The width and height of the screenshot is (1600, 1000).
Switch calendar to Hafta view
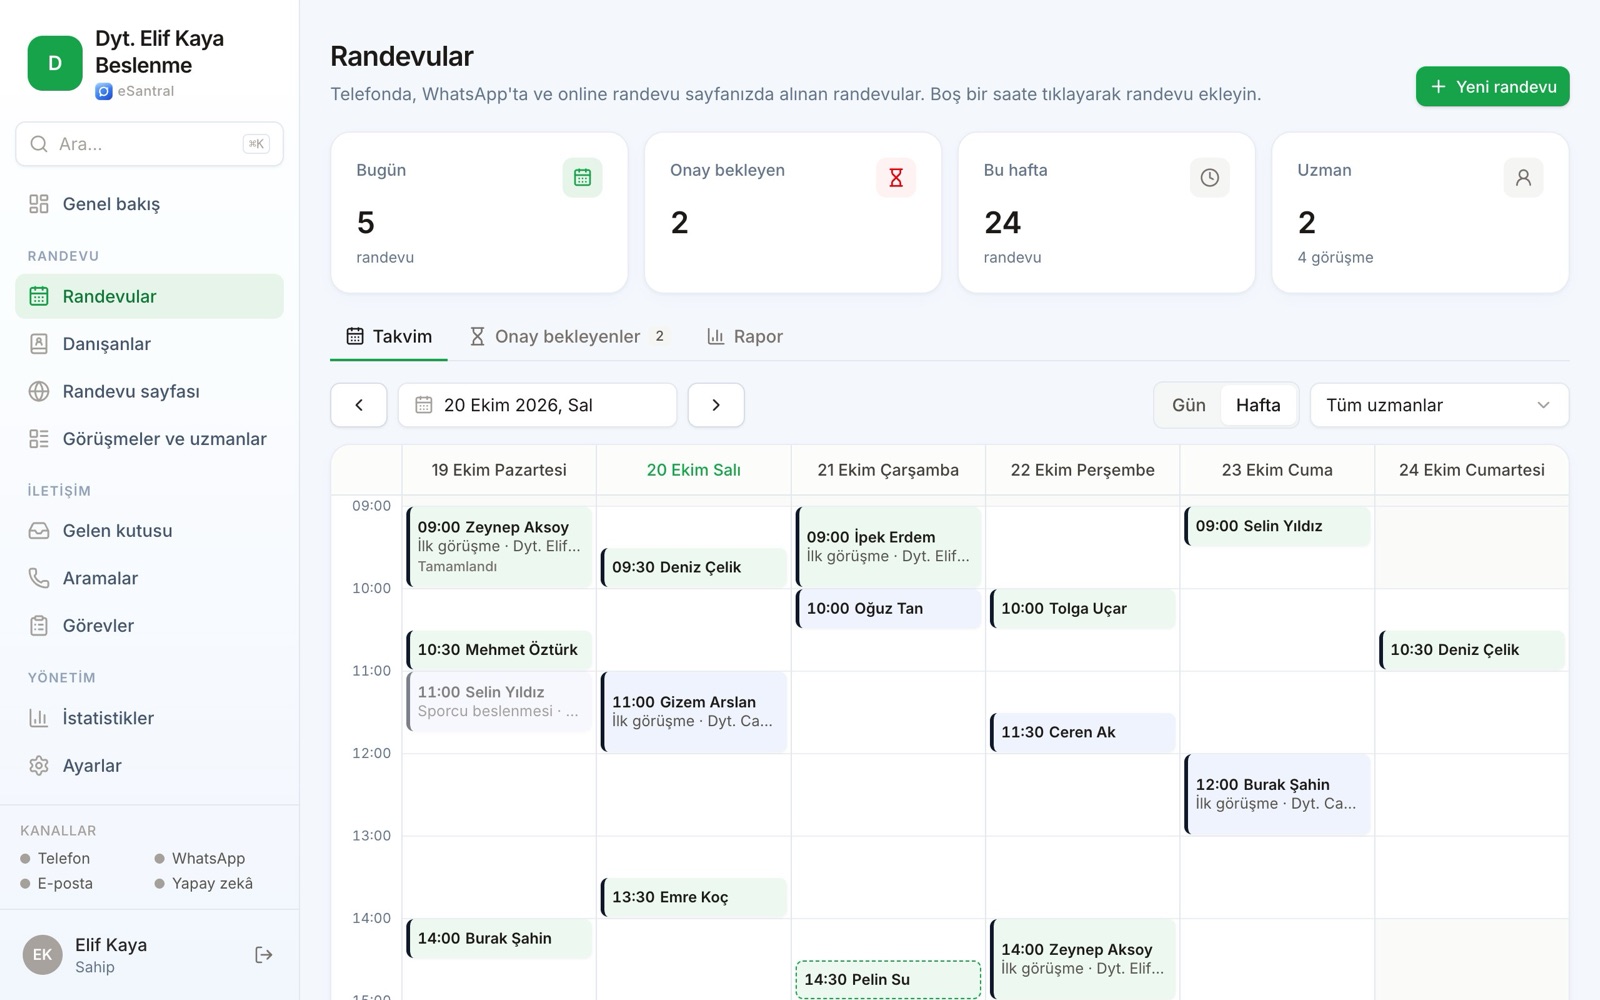(1258, 405)
